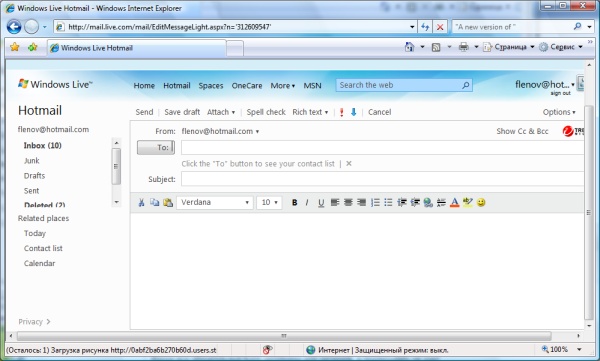Open the Verdana font dropdown
Image resolution: width=600 pixels, height=361 pixels.
pyautogui.click(x=215, y=202)
